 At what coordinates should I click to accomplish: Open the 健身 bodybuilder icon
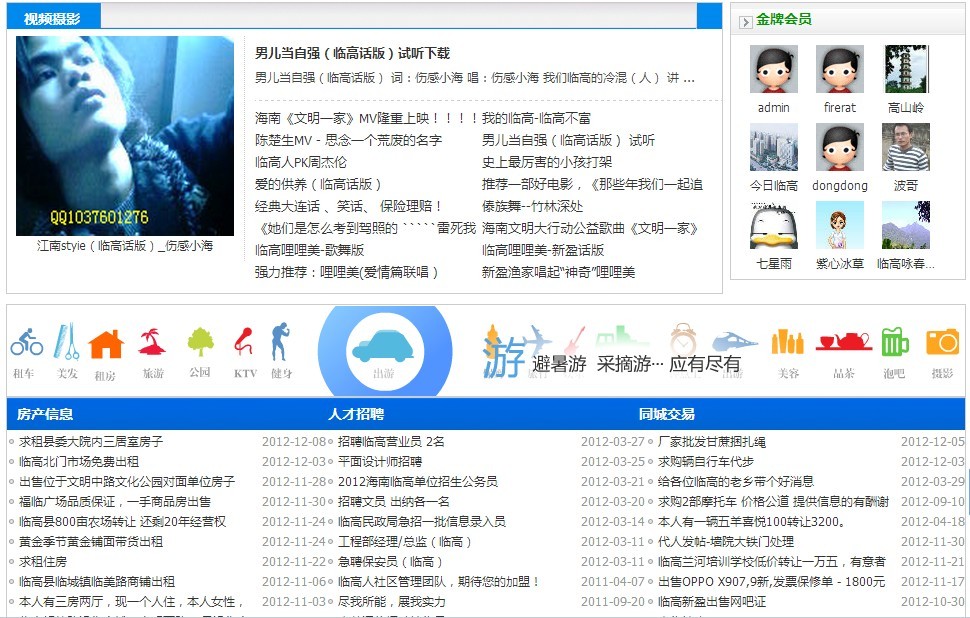tap(281, 341)
